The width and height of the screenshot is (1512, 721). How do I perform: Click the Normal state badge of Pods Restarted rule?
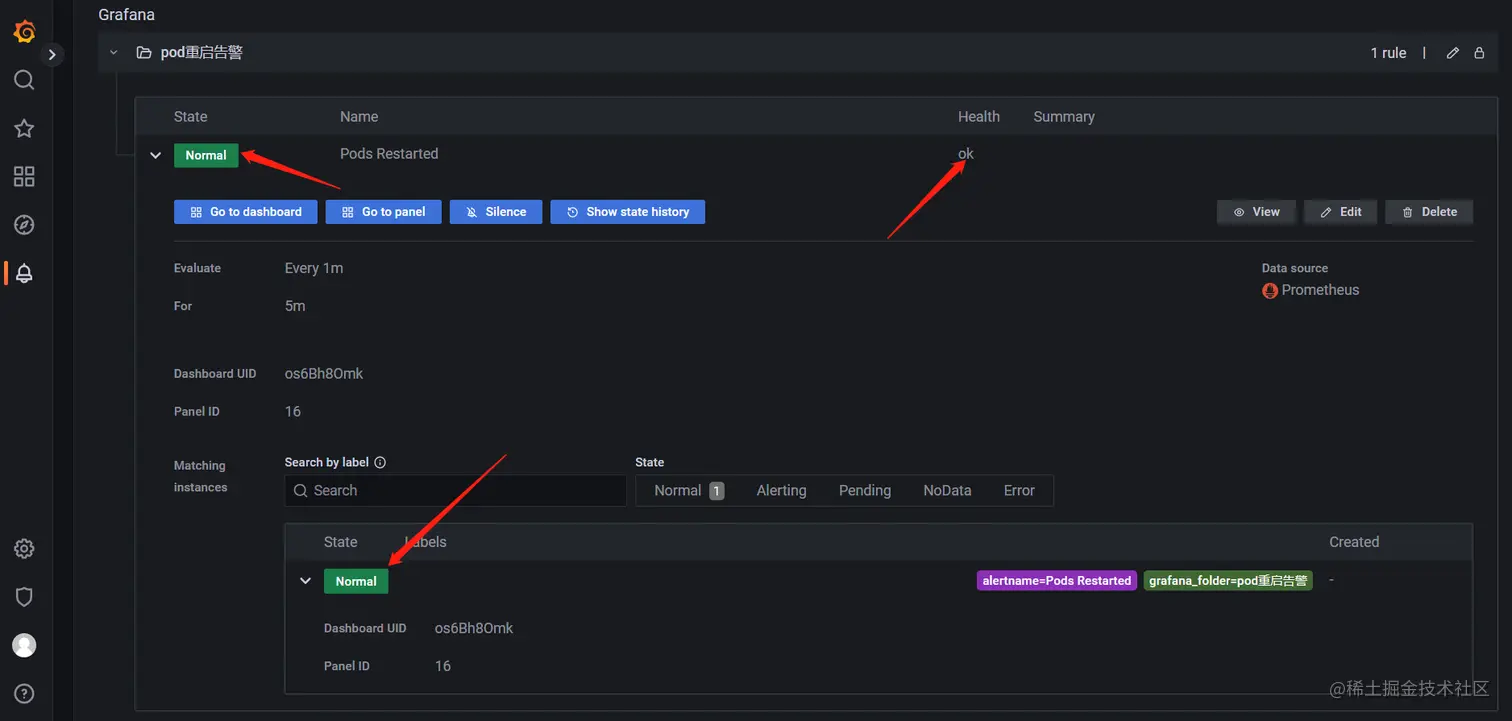click(x=206, y=155)
